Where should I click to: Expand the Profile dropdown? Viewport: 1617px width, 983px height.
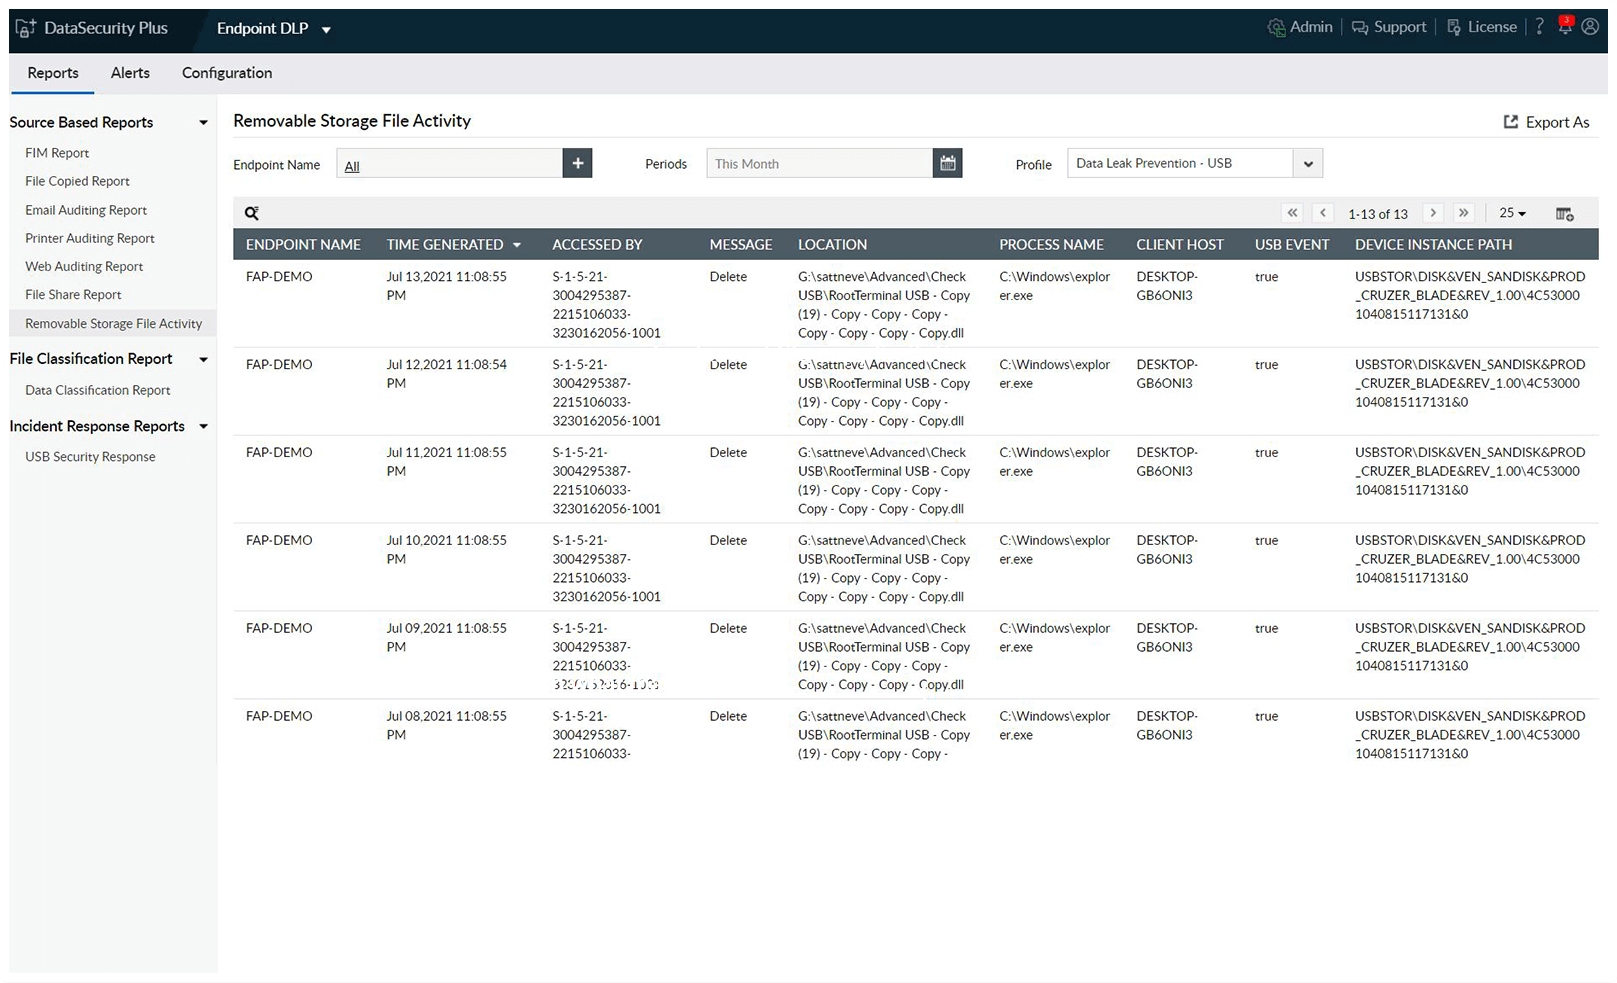pyautogui.click(x=1308, y=163)
